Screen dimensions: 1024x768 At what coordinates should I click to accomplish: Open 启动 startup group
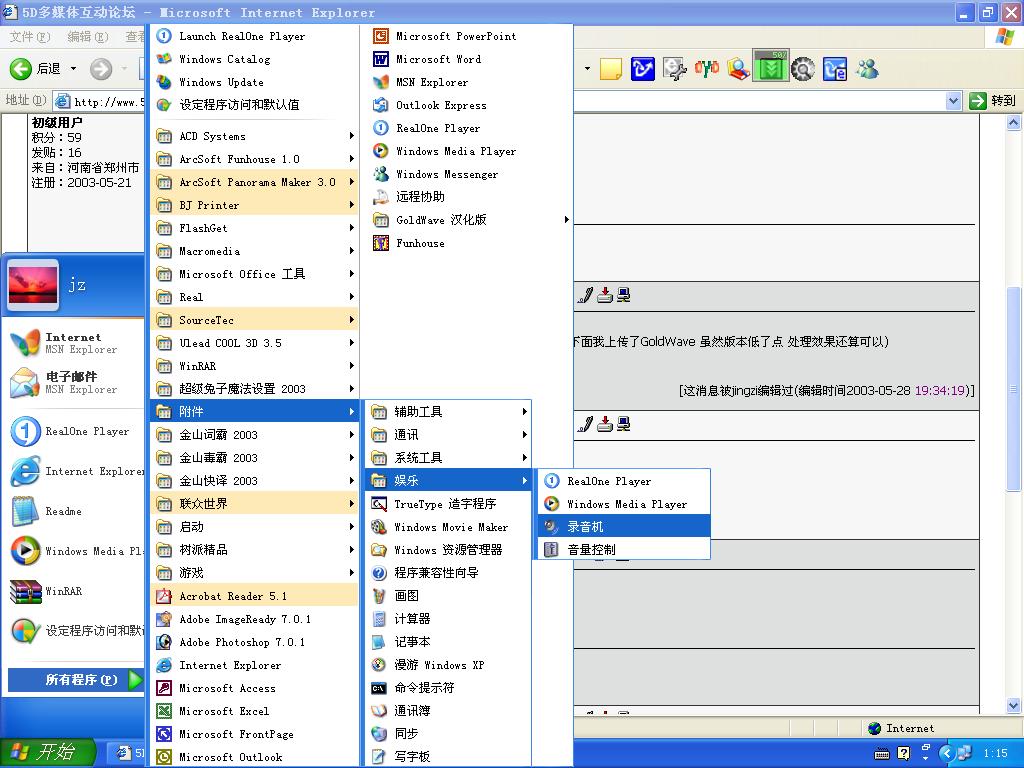[x=255, y=526]
